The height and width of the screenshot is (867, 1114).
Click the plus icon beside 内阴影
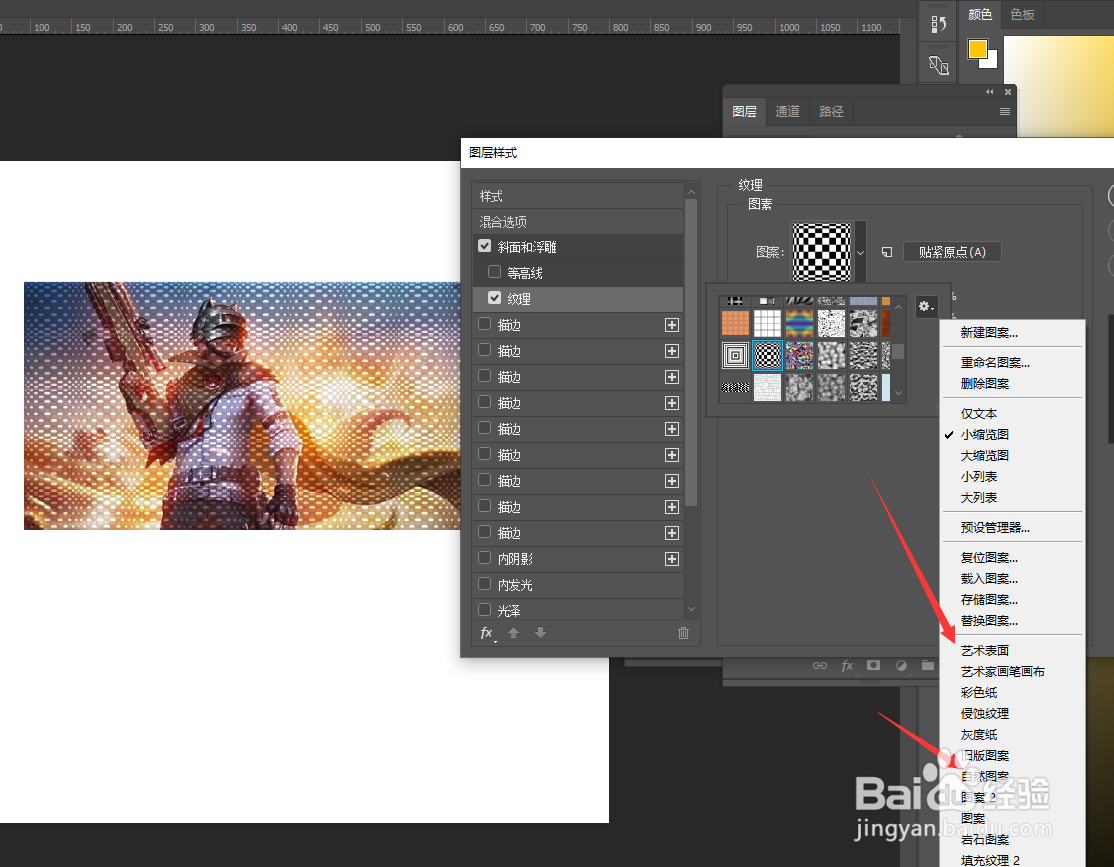click(671, 559)
